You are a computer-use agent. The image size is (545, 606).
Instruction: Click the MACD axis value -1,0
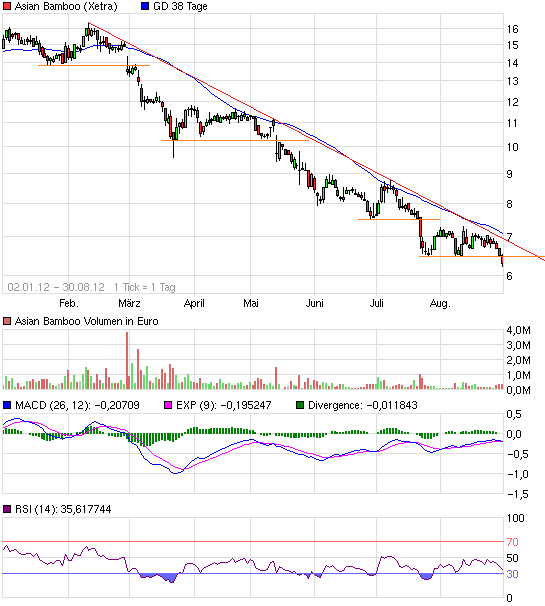(x=518, y=474)
